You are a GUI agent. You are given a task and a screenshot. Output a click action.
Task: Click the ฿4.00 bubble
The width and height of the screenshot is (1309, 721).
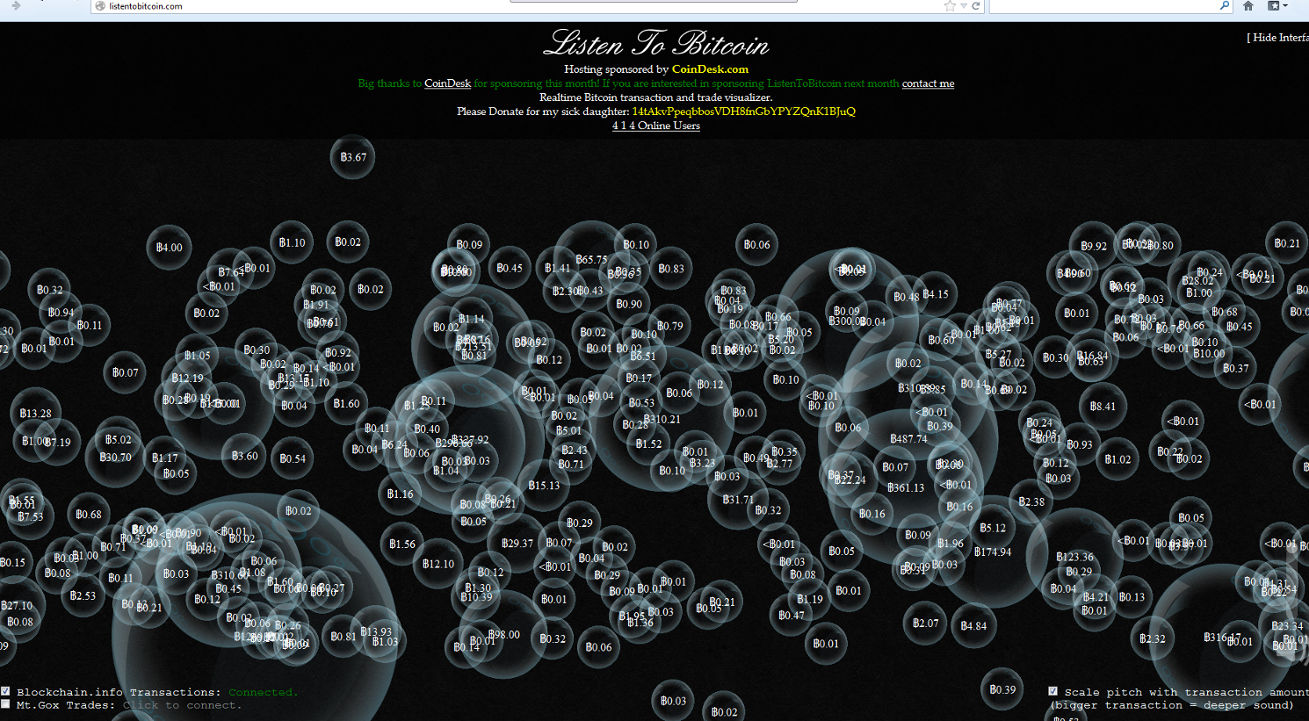[x=169, y=247]
